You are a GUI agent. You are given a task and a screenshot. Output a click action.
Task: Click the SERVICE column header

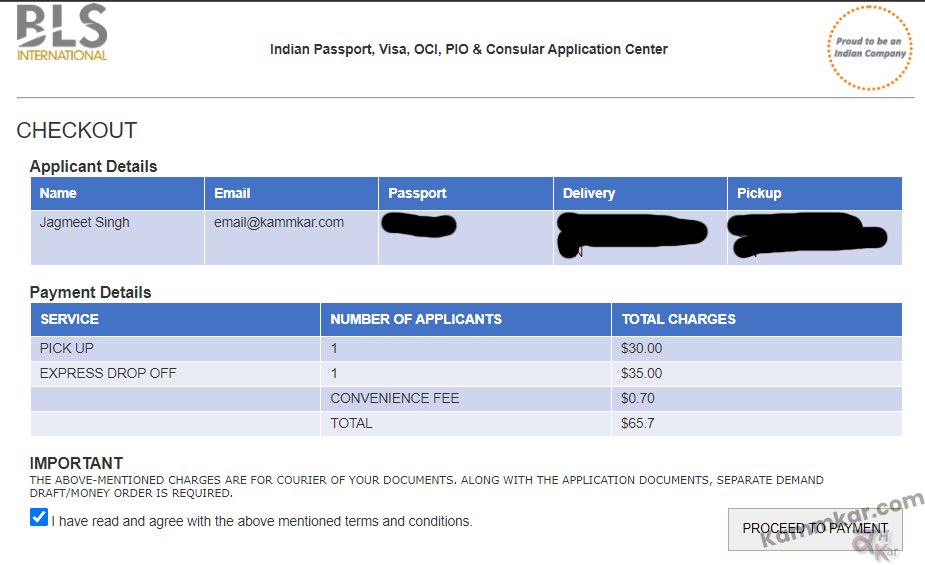point(175,320)
